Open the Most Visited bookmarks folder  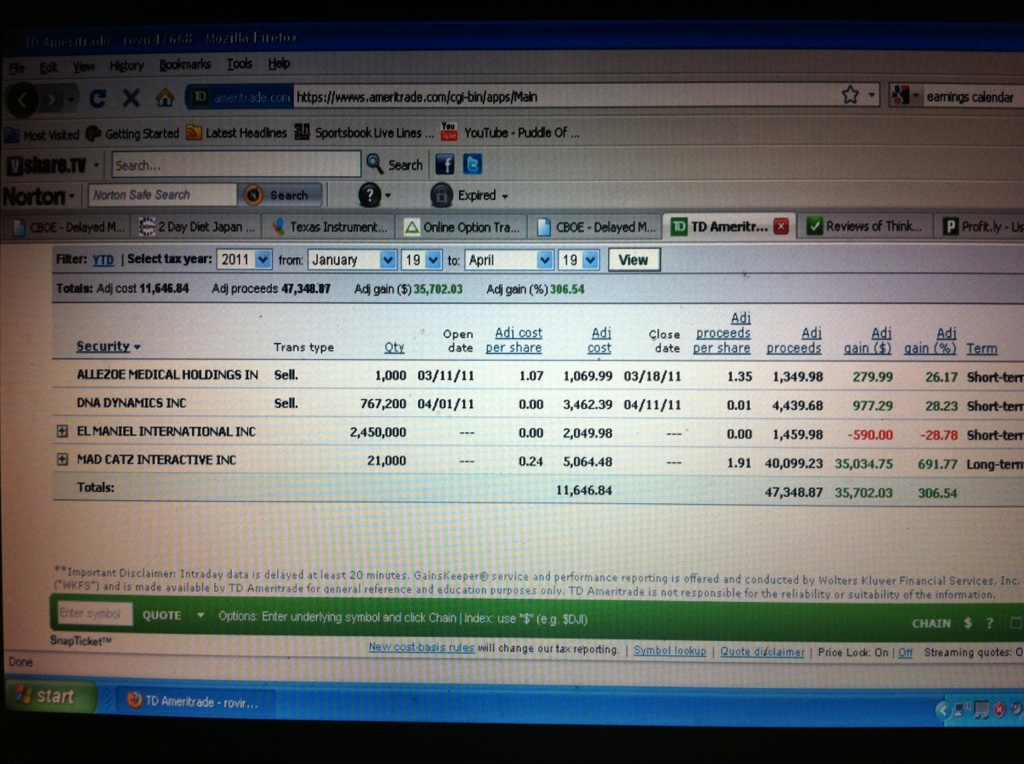[42, 135]
